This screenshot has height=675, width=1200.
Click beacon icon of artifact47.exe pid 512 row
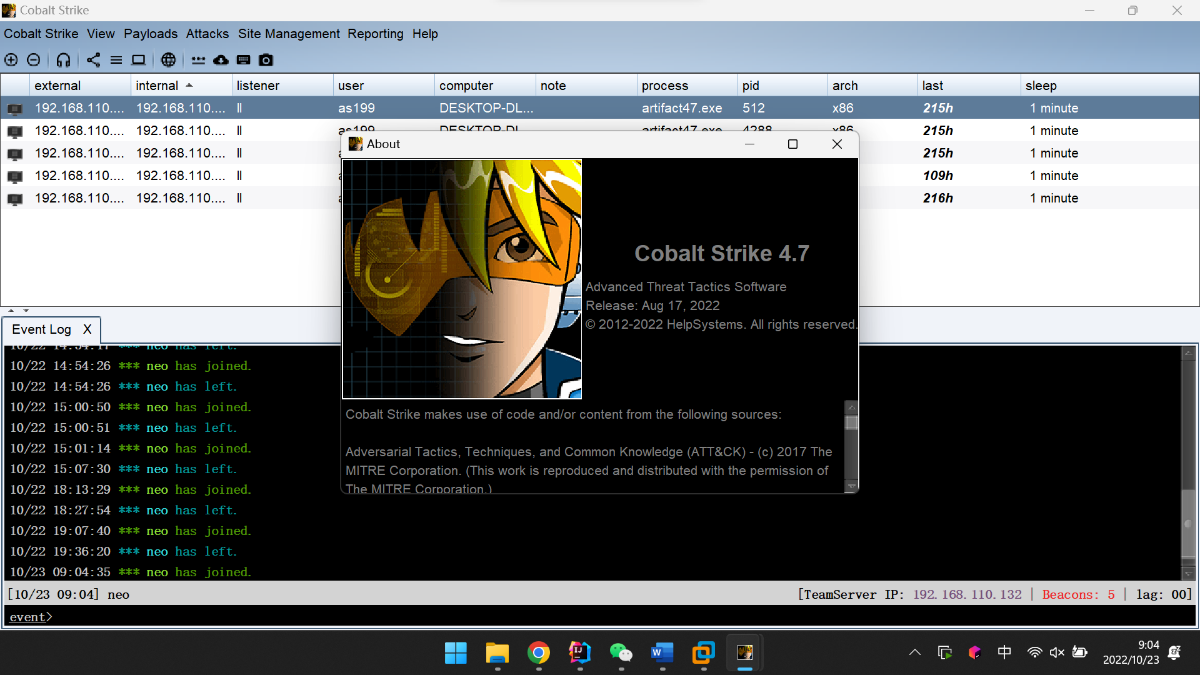point(15,109)
